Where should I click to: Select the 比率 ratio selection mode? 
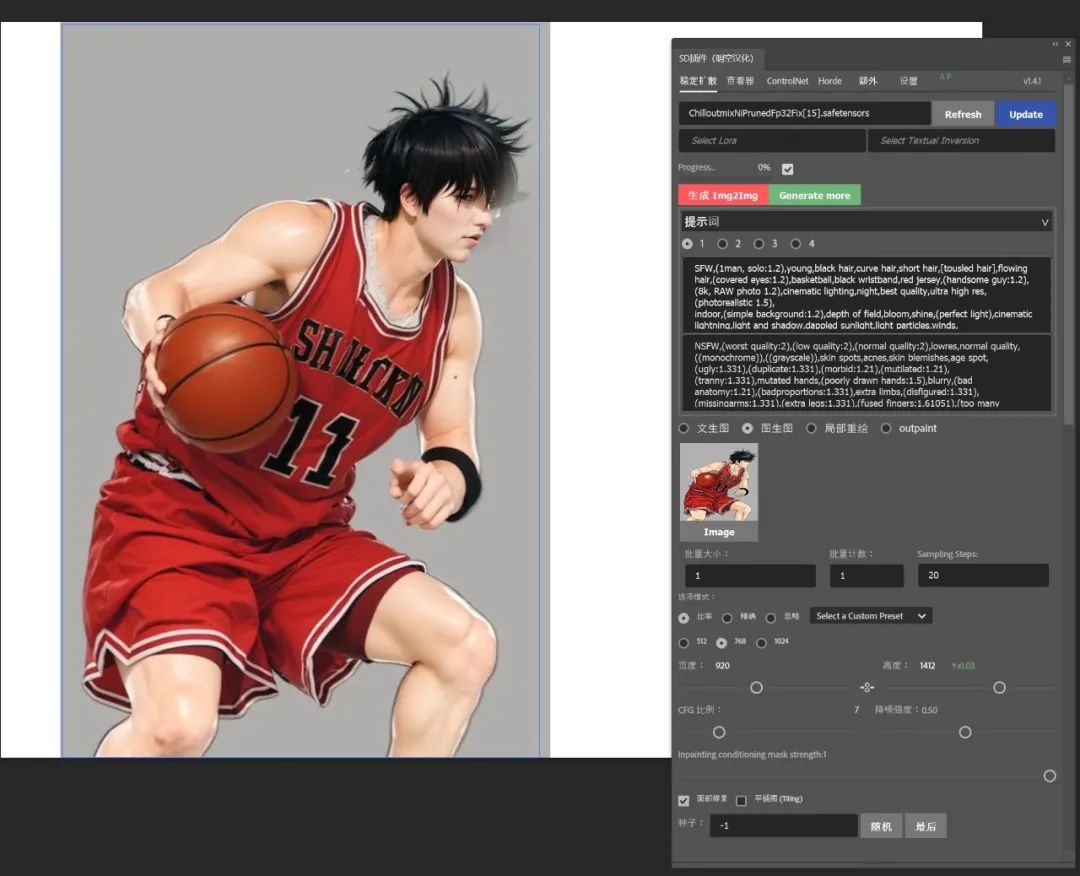pyautogui.click(x=683, y=618)
